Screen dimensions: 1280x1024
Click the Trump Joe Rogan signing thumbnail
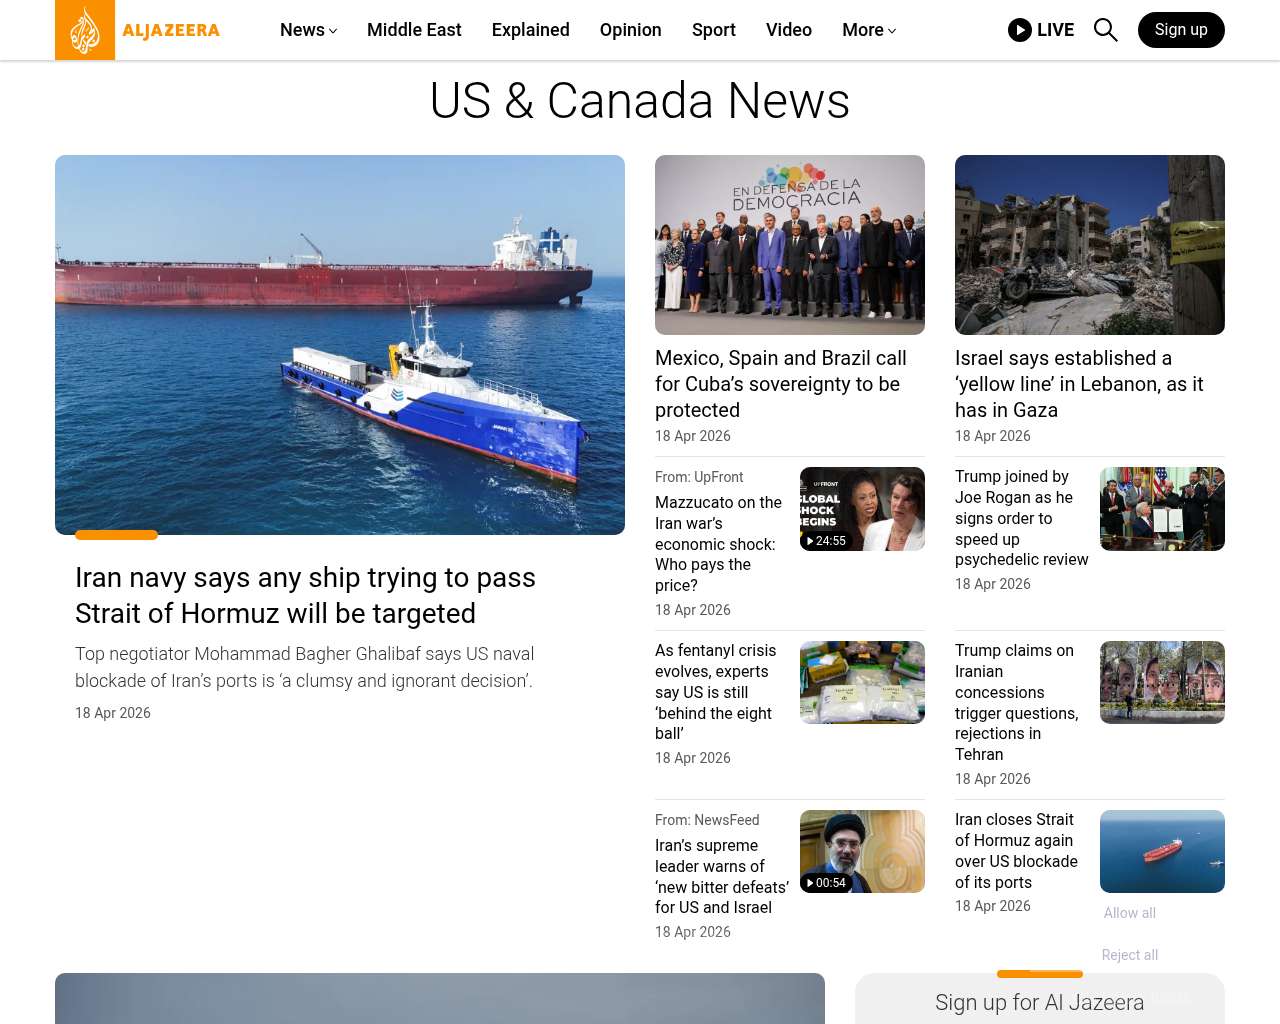pyautogui.click(x=1162, y=509)
